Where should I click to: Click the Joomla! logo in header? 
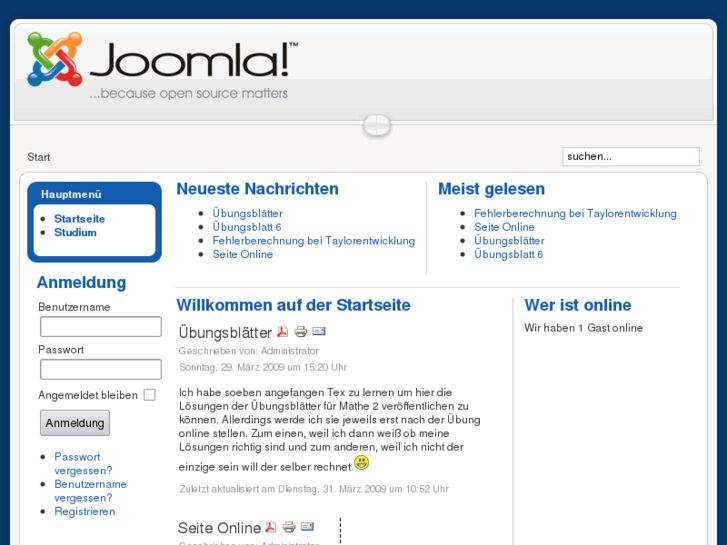coord(162,65)
